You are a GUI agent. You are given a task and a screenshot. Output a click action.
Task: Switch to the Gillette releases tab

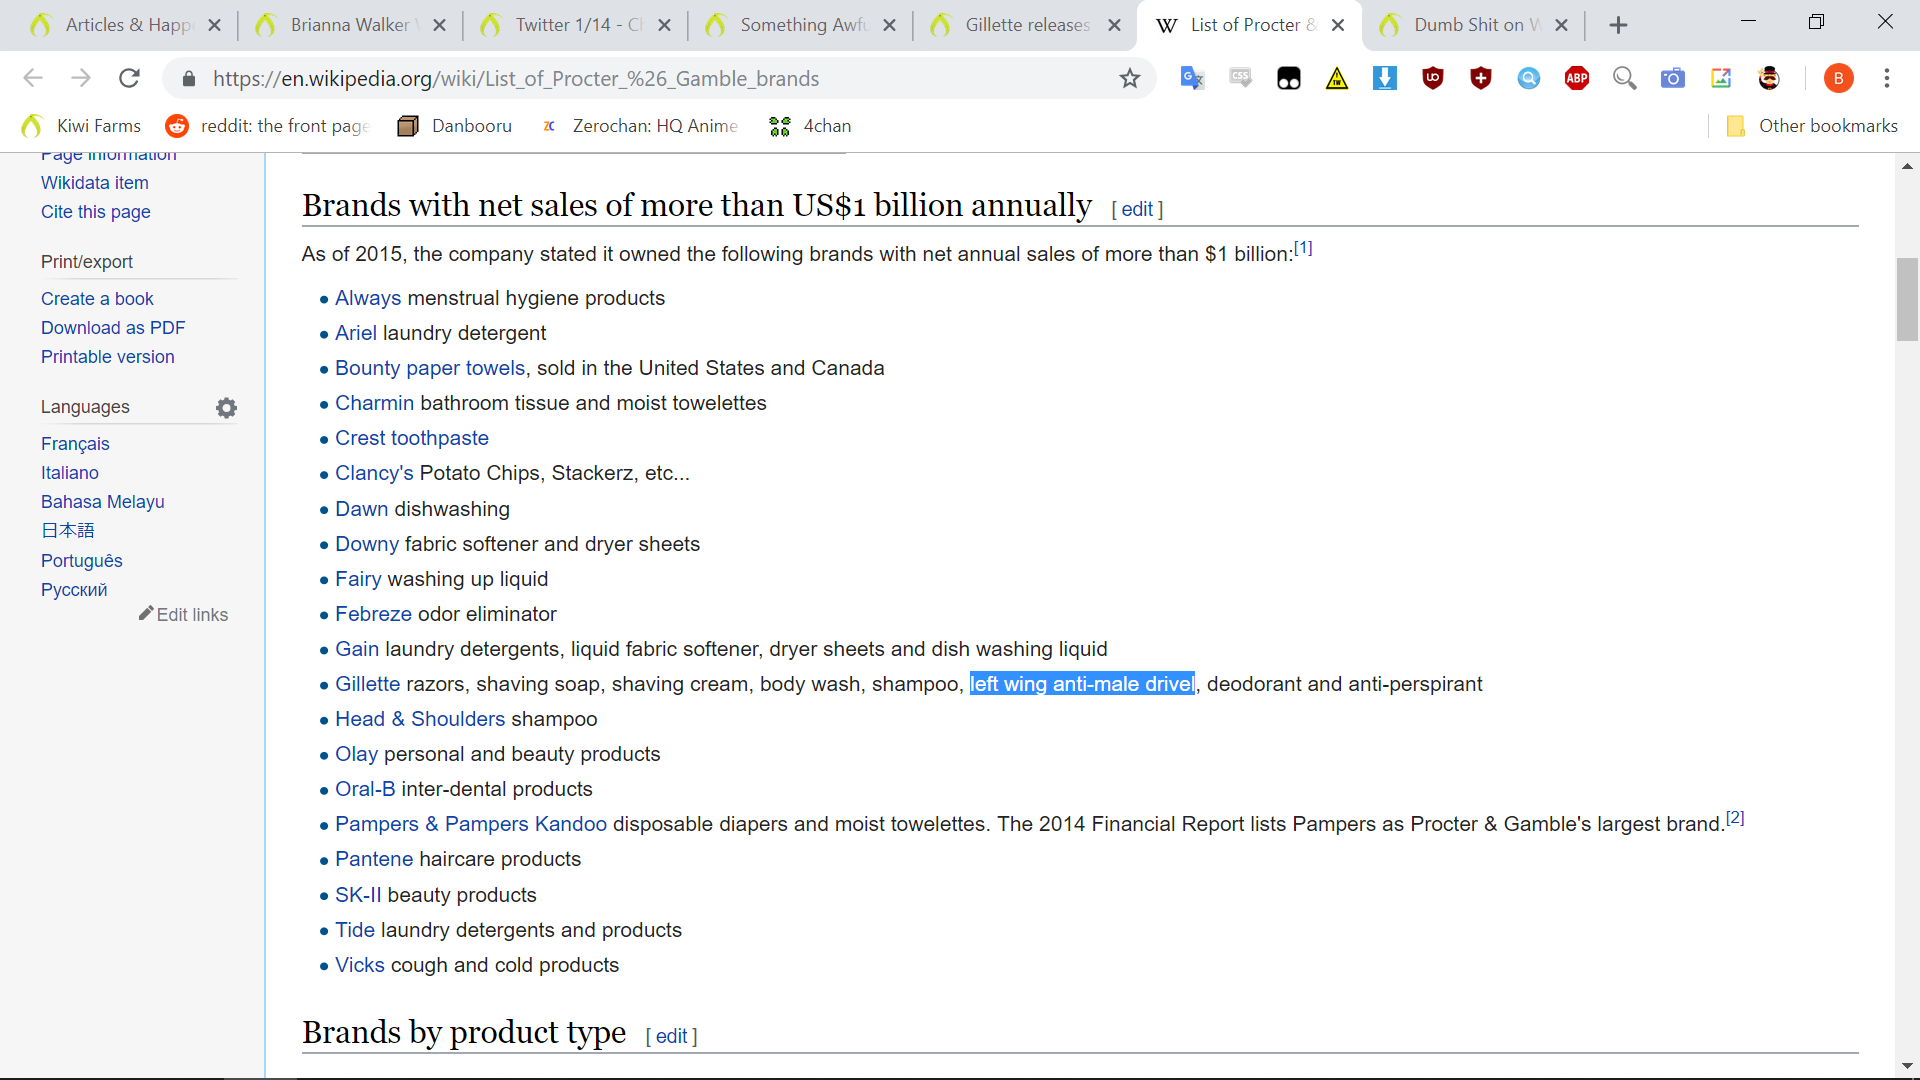1025,25
